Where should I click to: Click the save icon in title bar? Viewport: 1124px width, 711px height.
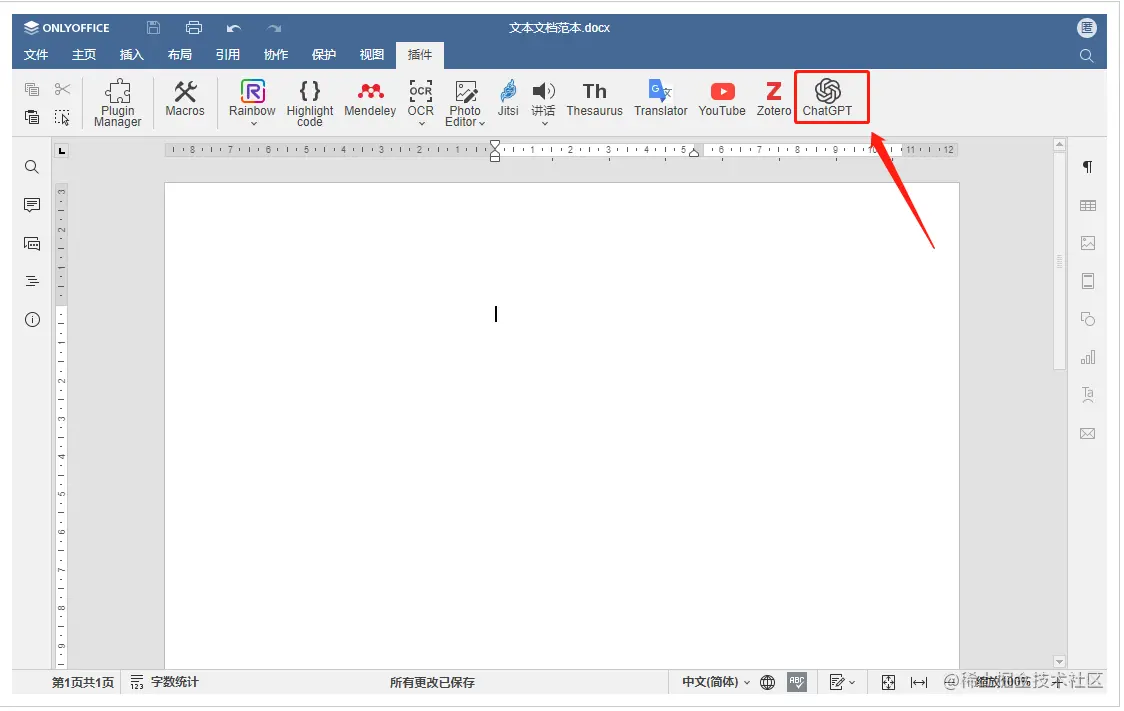153,28
